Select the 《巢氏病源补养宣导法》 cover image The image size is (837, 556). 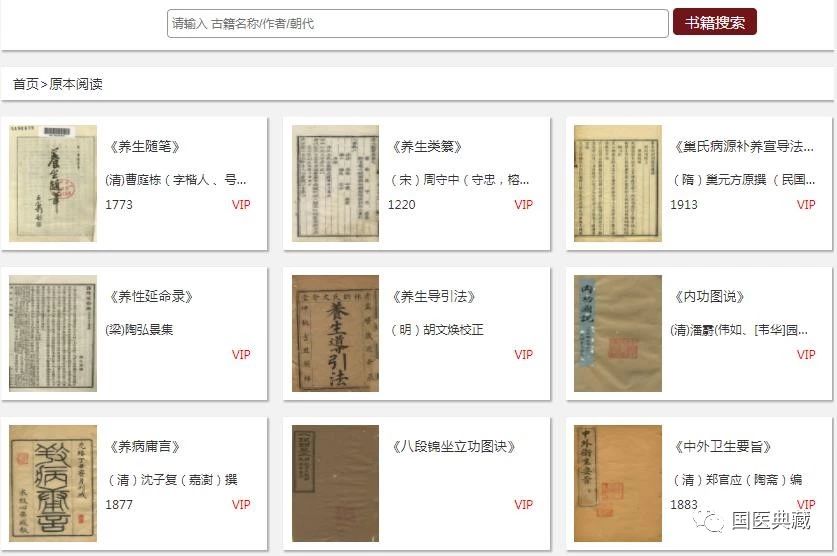[617, 183]
